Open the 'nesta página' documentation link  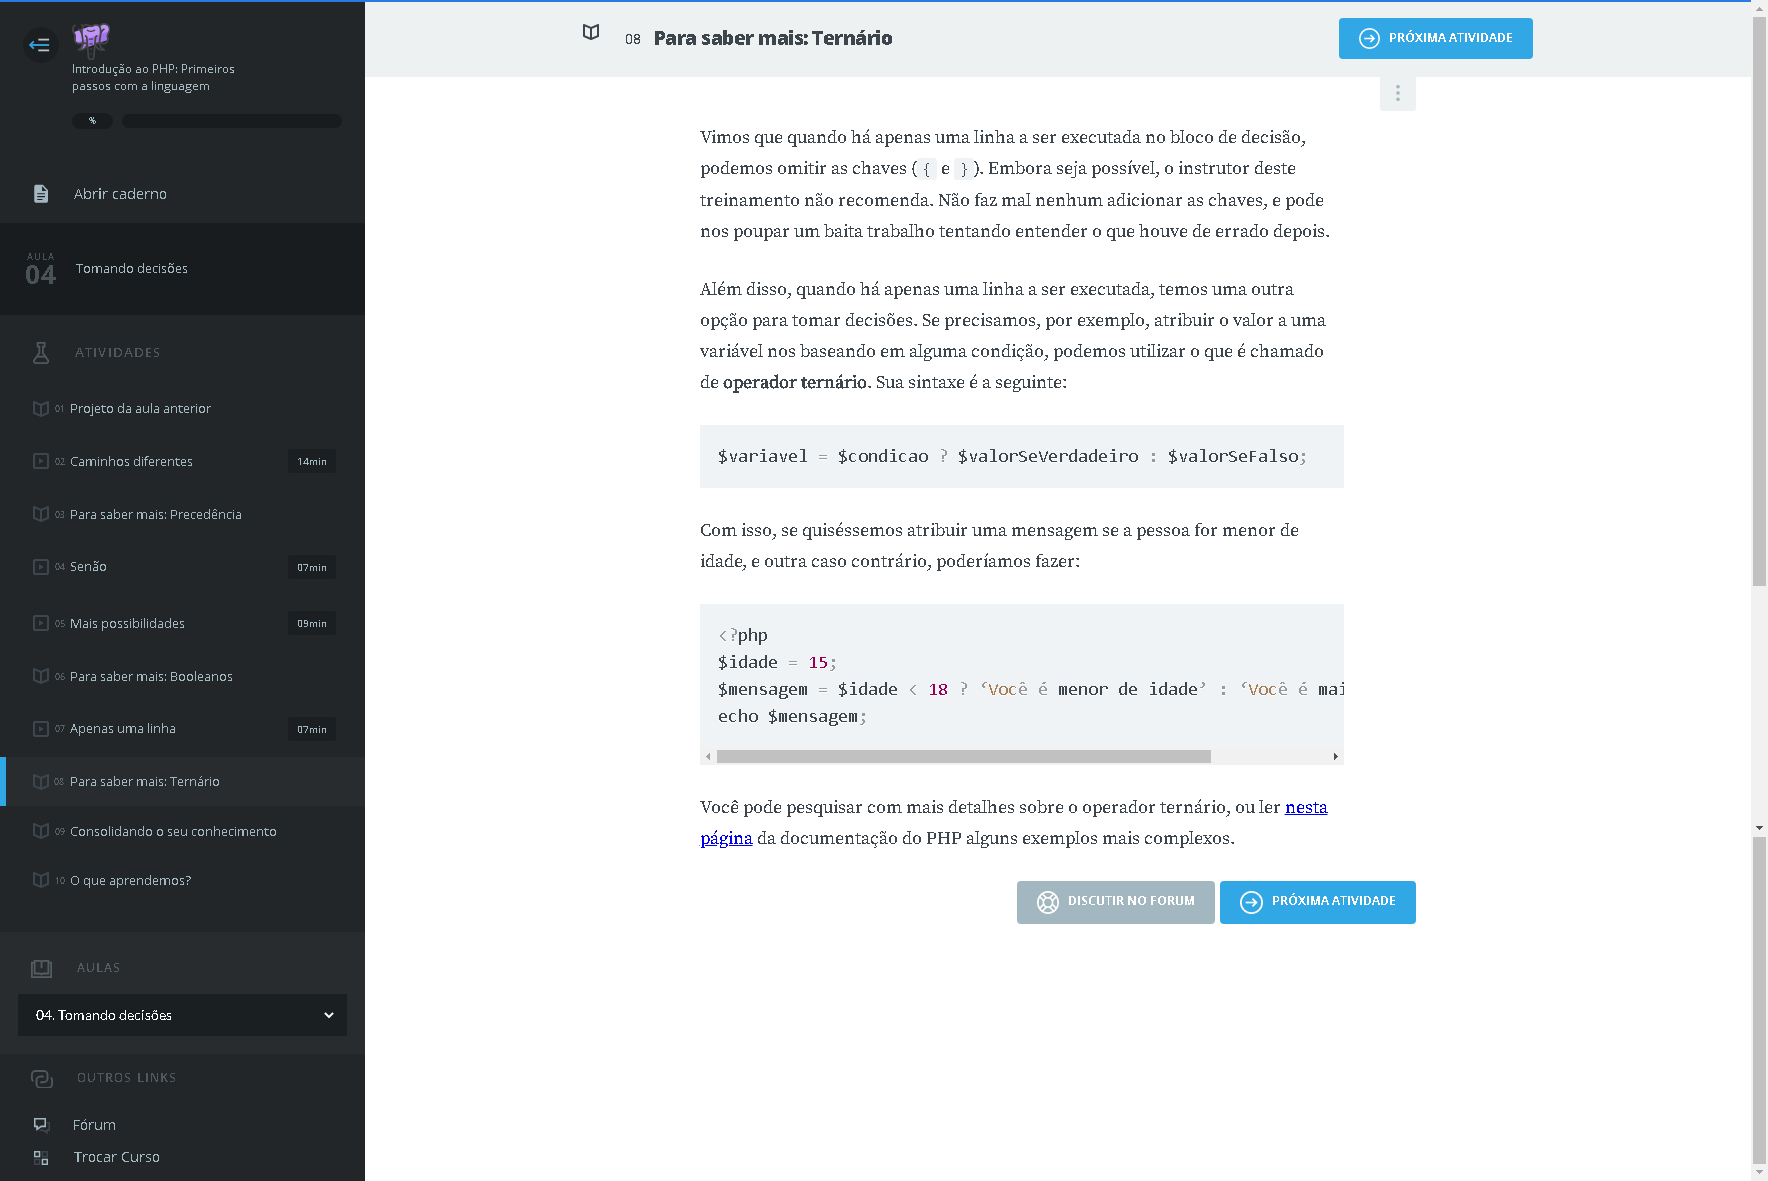coord(1305,807)
